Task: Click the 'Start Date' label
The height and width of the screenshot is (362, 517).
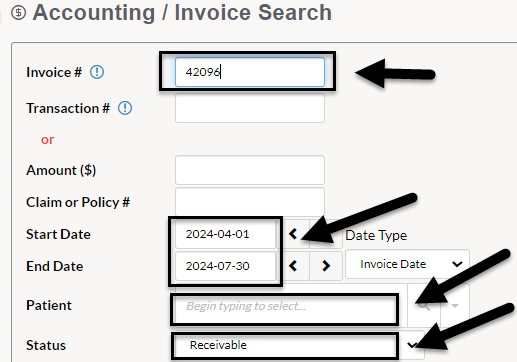Action: pyautogui.click(x=58, y=234)
